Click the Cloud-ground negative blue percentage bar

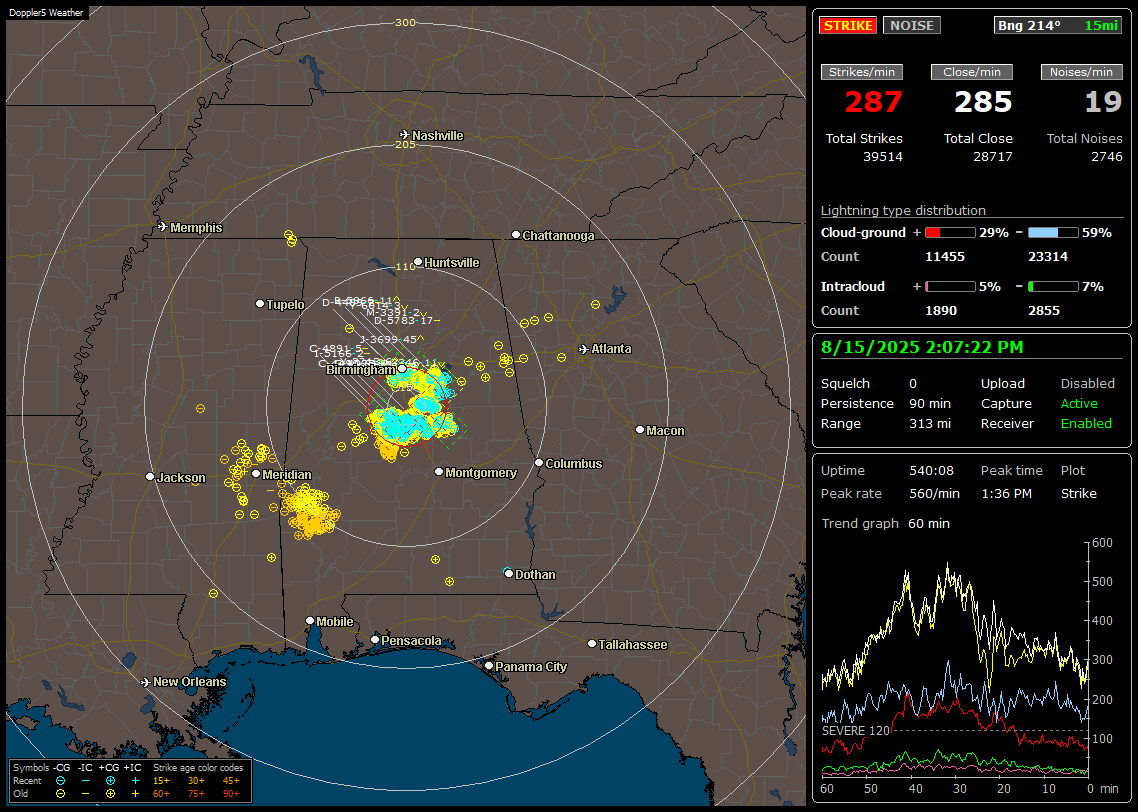click(x=1053, y=233)
